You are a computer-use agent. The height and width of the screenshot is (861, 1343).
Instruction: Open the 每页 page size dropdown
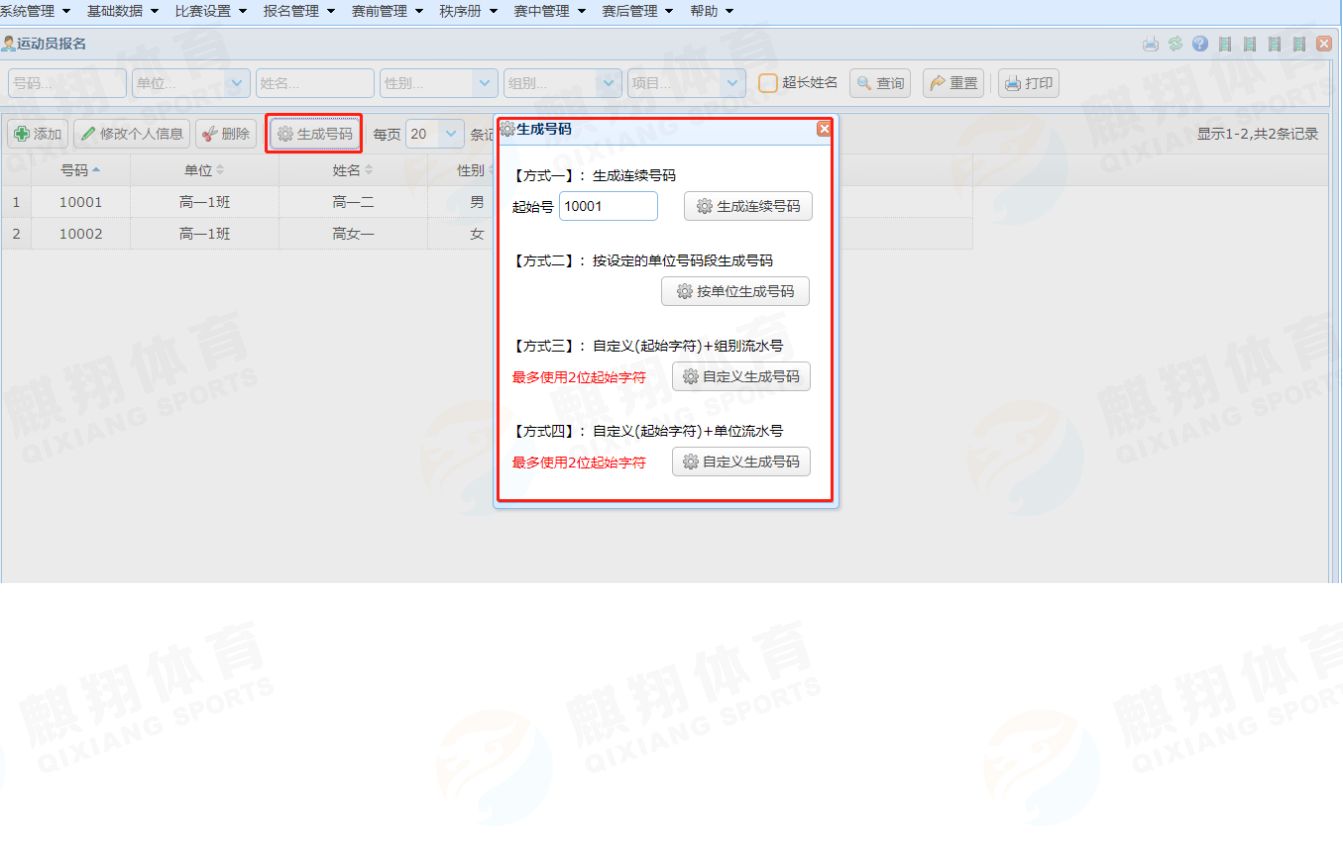[451, 134]
